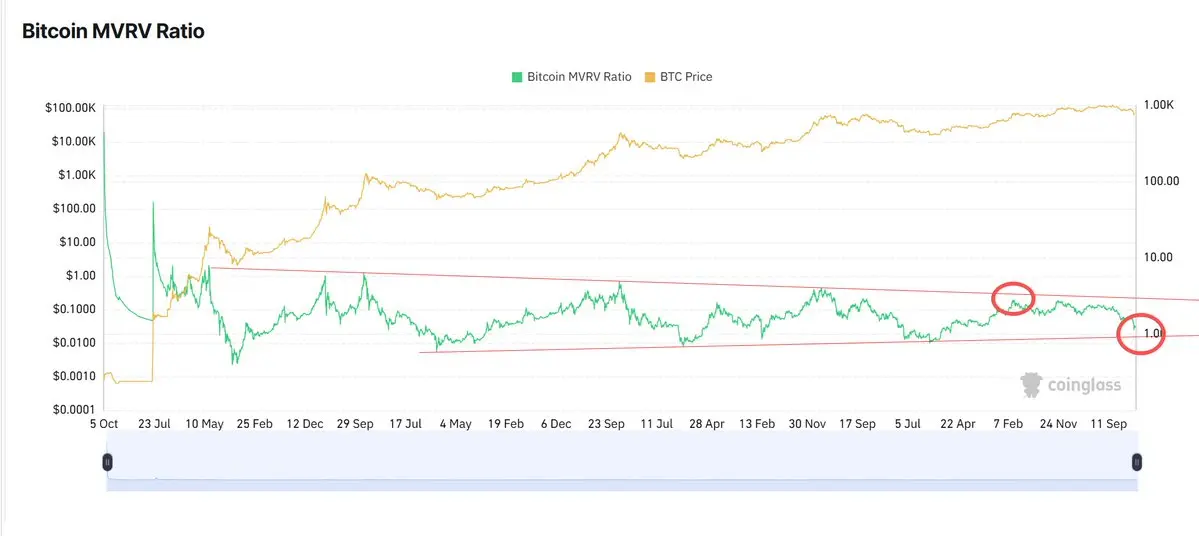
Task: Click the green MVRV Ratio legend swatch
Action: [517, 77]
